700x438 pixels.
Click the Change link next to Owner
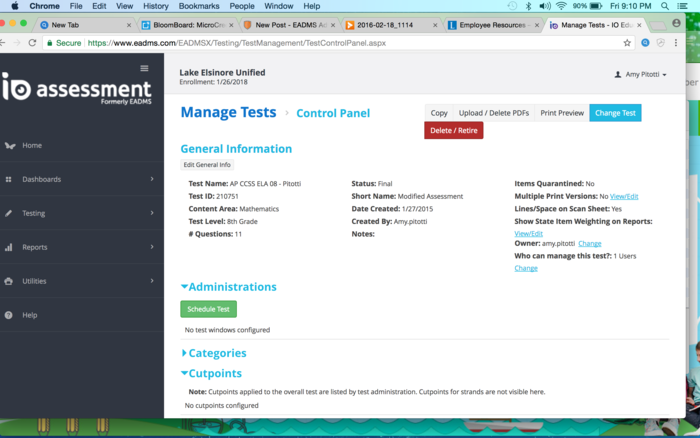click(590, 243)
